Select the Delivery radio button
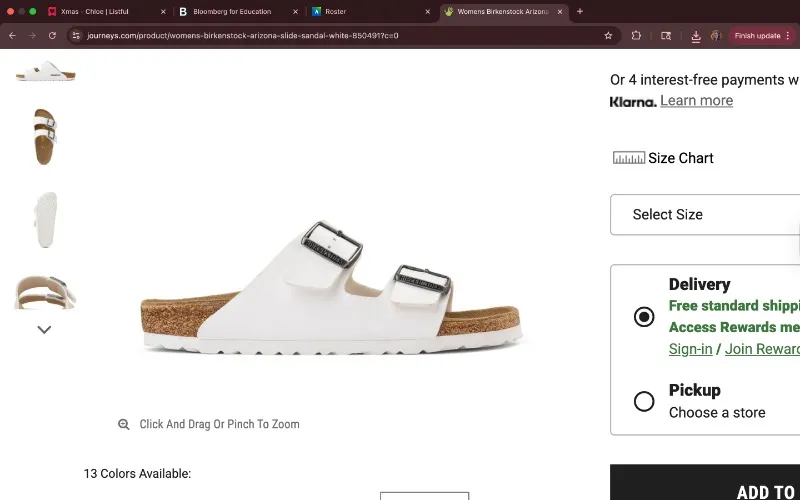Image resolution: width=800 pixels, height=500 pixels. 644,317
